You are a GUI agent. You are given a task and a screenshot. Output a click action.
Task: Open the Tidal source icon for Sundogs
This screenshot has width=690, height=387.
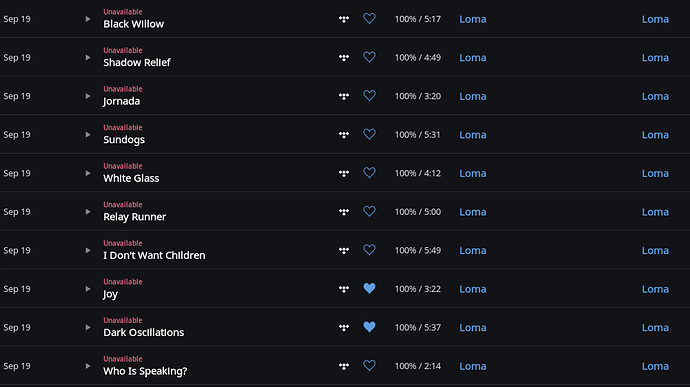[x=344, y=135]
